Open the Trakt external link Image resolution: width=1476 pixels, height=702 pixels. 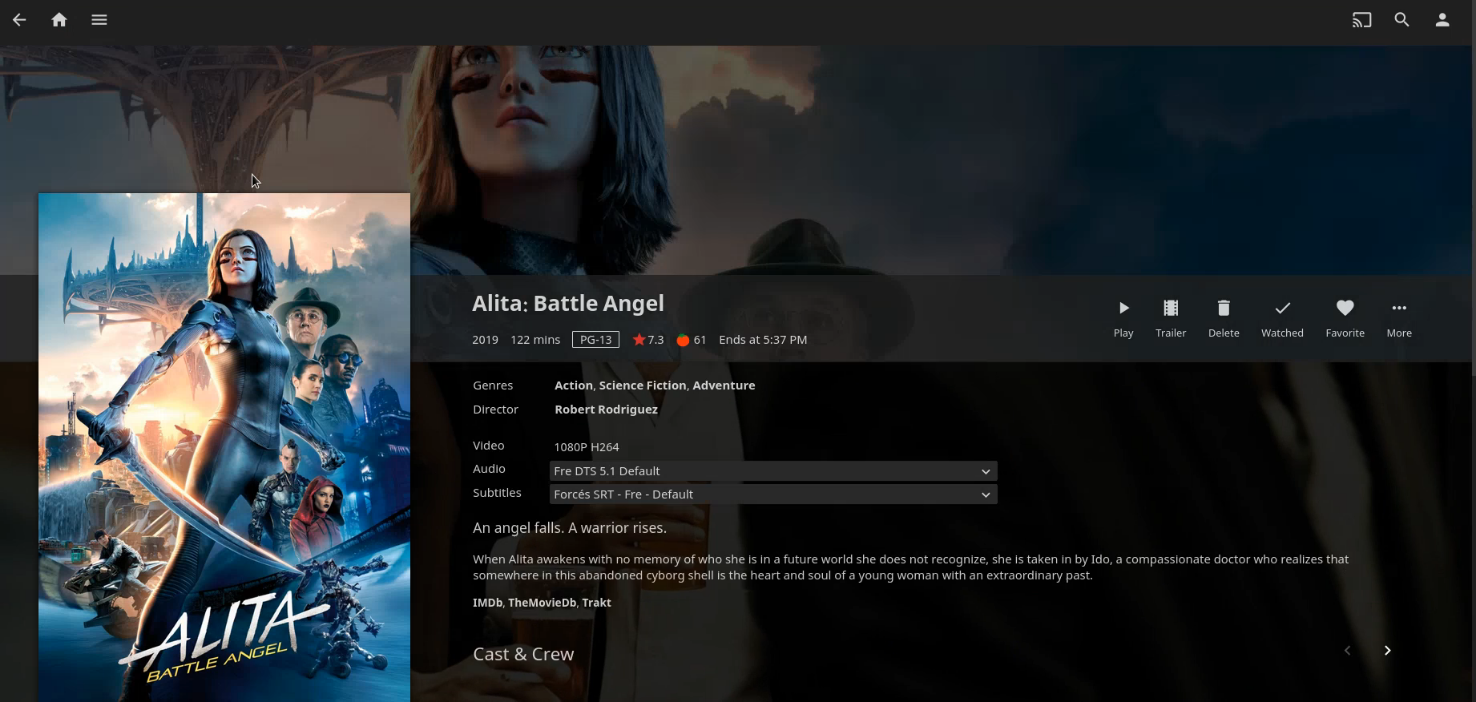point(596,602)
